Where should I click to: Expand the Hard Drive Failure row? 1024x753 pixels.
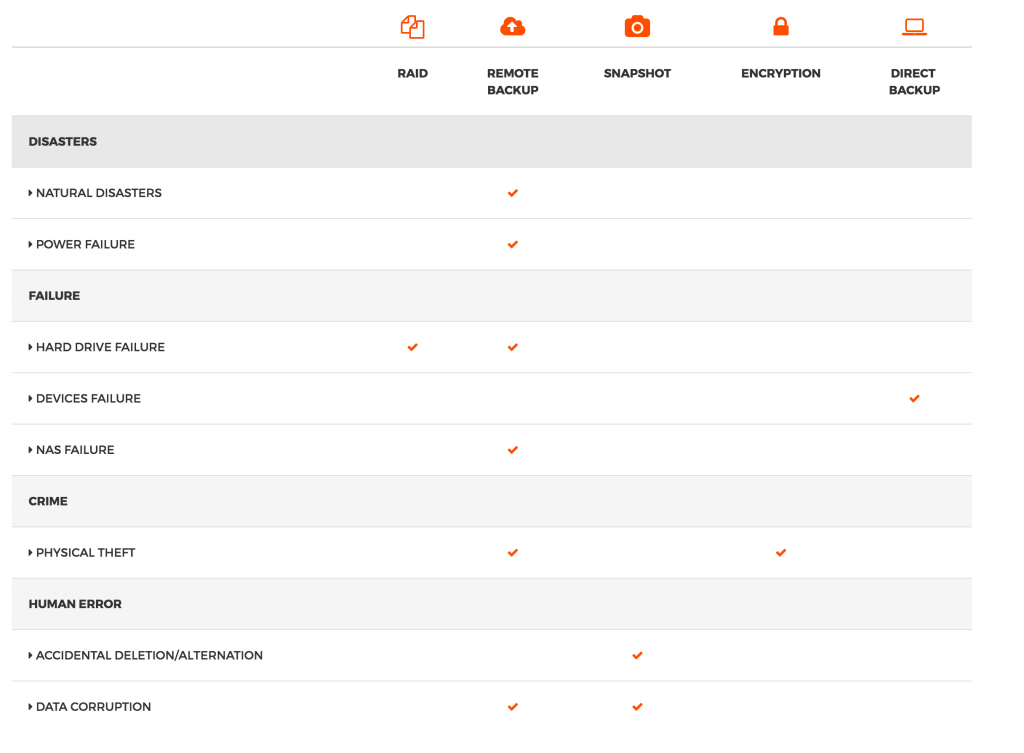coord(99,347)
